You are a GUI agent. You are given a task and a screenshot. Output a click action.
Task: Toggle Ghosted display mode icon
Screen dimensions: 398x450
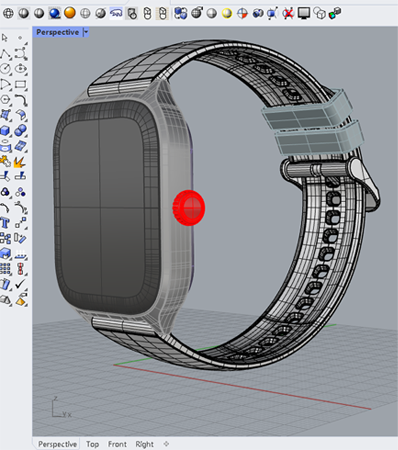pyautogui.click(x=85, y=13)
